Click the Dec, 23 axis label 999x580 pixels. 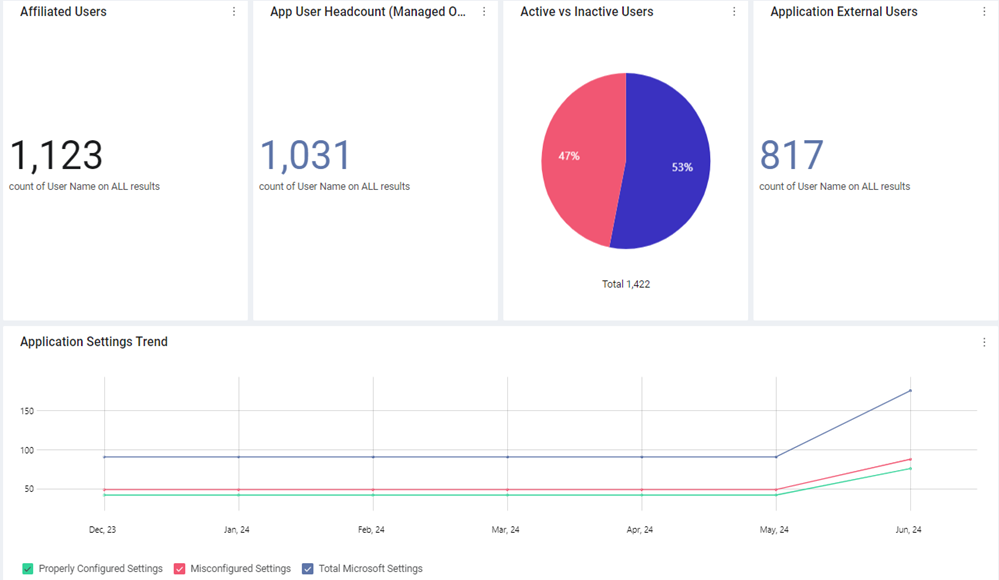[102, 530]
